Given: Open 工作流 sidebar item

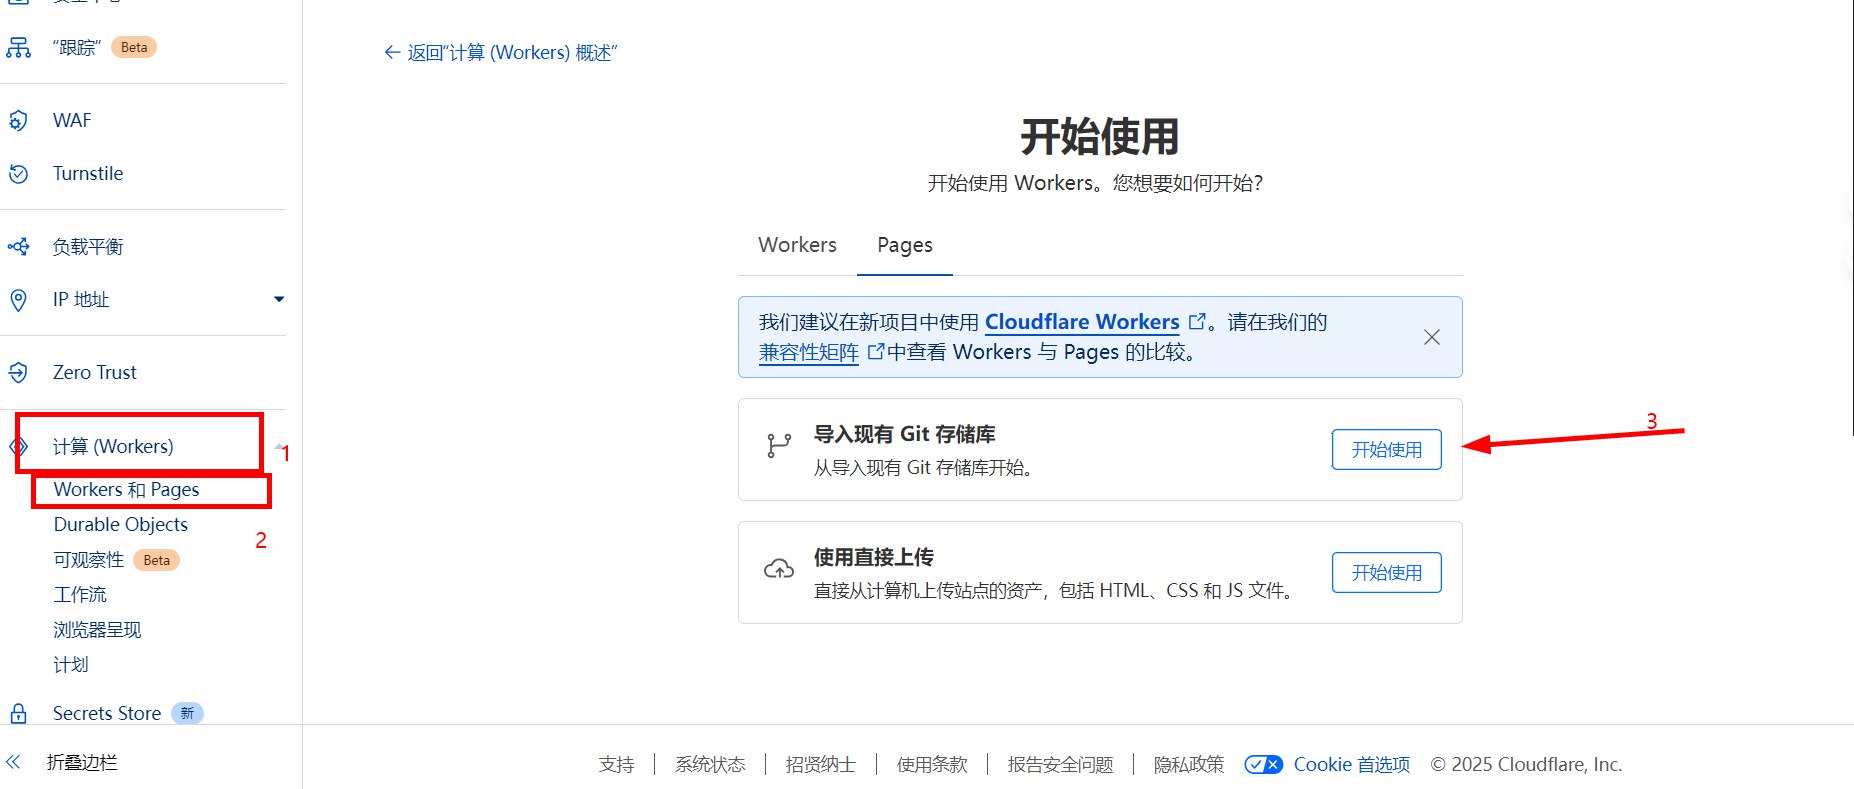Looking at the screenshot, I should 80,594.
